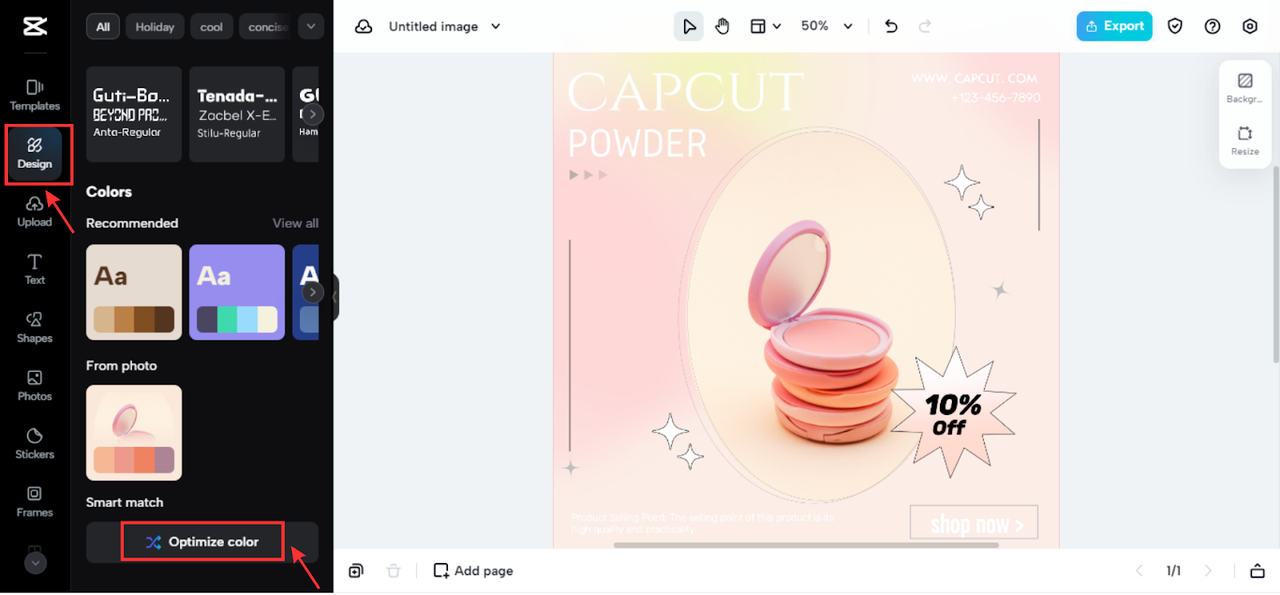Open the Background tool
Viewport: 1280px width, 595px height.
tap(1245, 88)
